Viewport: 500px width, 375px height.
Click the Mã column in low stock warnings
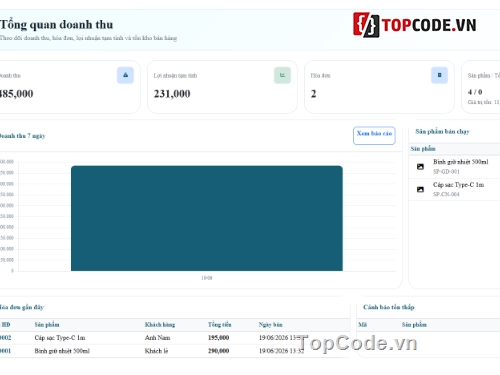[362, 325]
